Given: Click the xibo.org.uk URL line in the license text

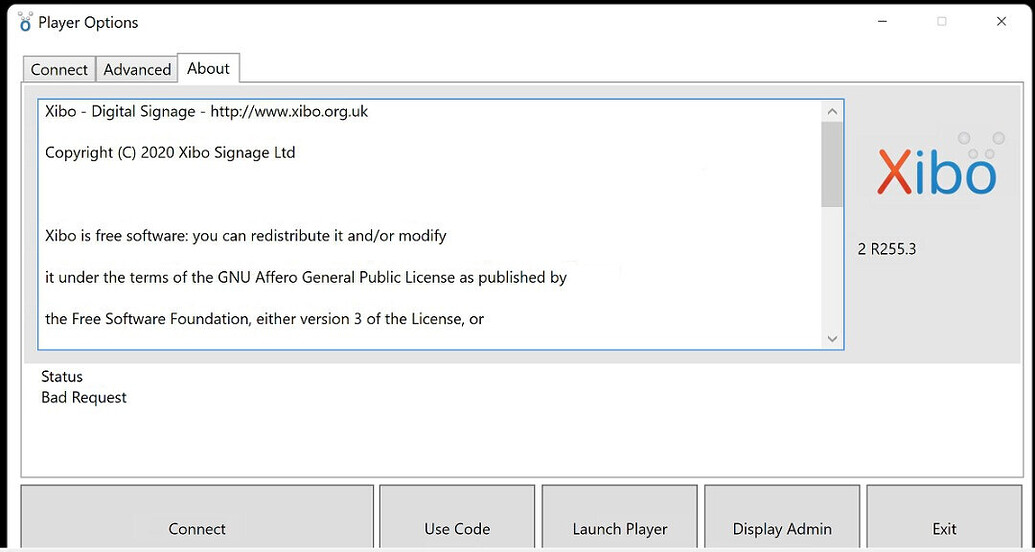Looking at the screenshot, I should (x=206, y=111).
